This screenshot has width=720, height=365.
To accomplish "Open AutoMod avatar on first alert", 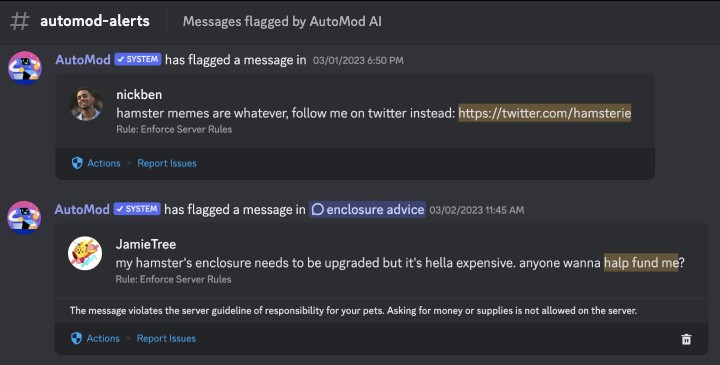I will (x=25, y=67).
